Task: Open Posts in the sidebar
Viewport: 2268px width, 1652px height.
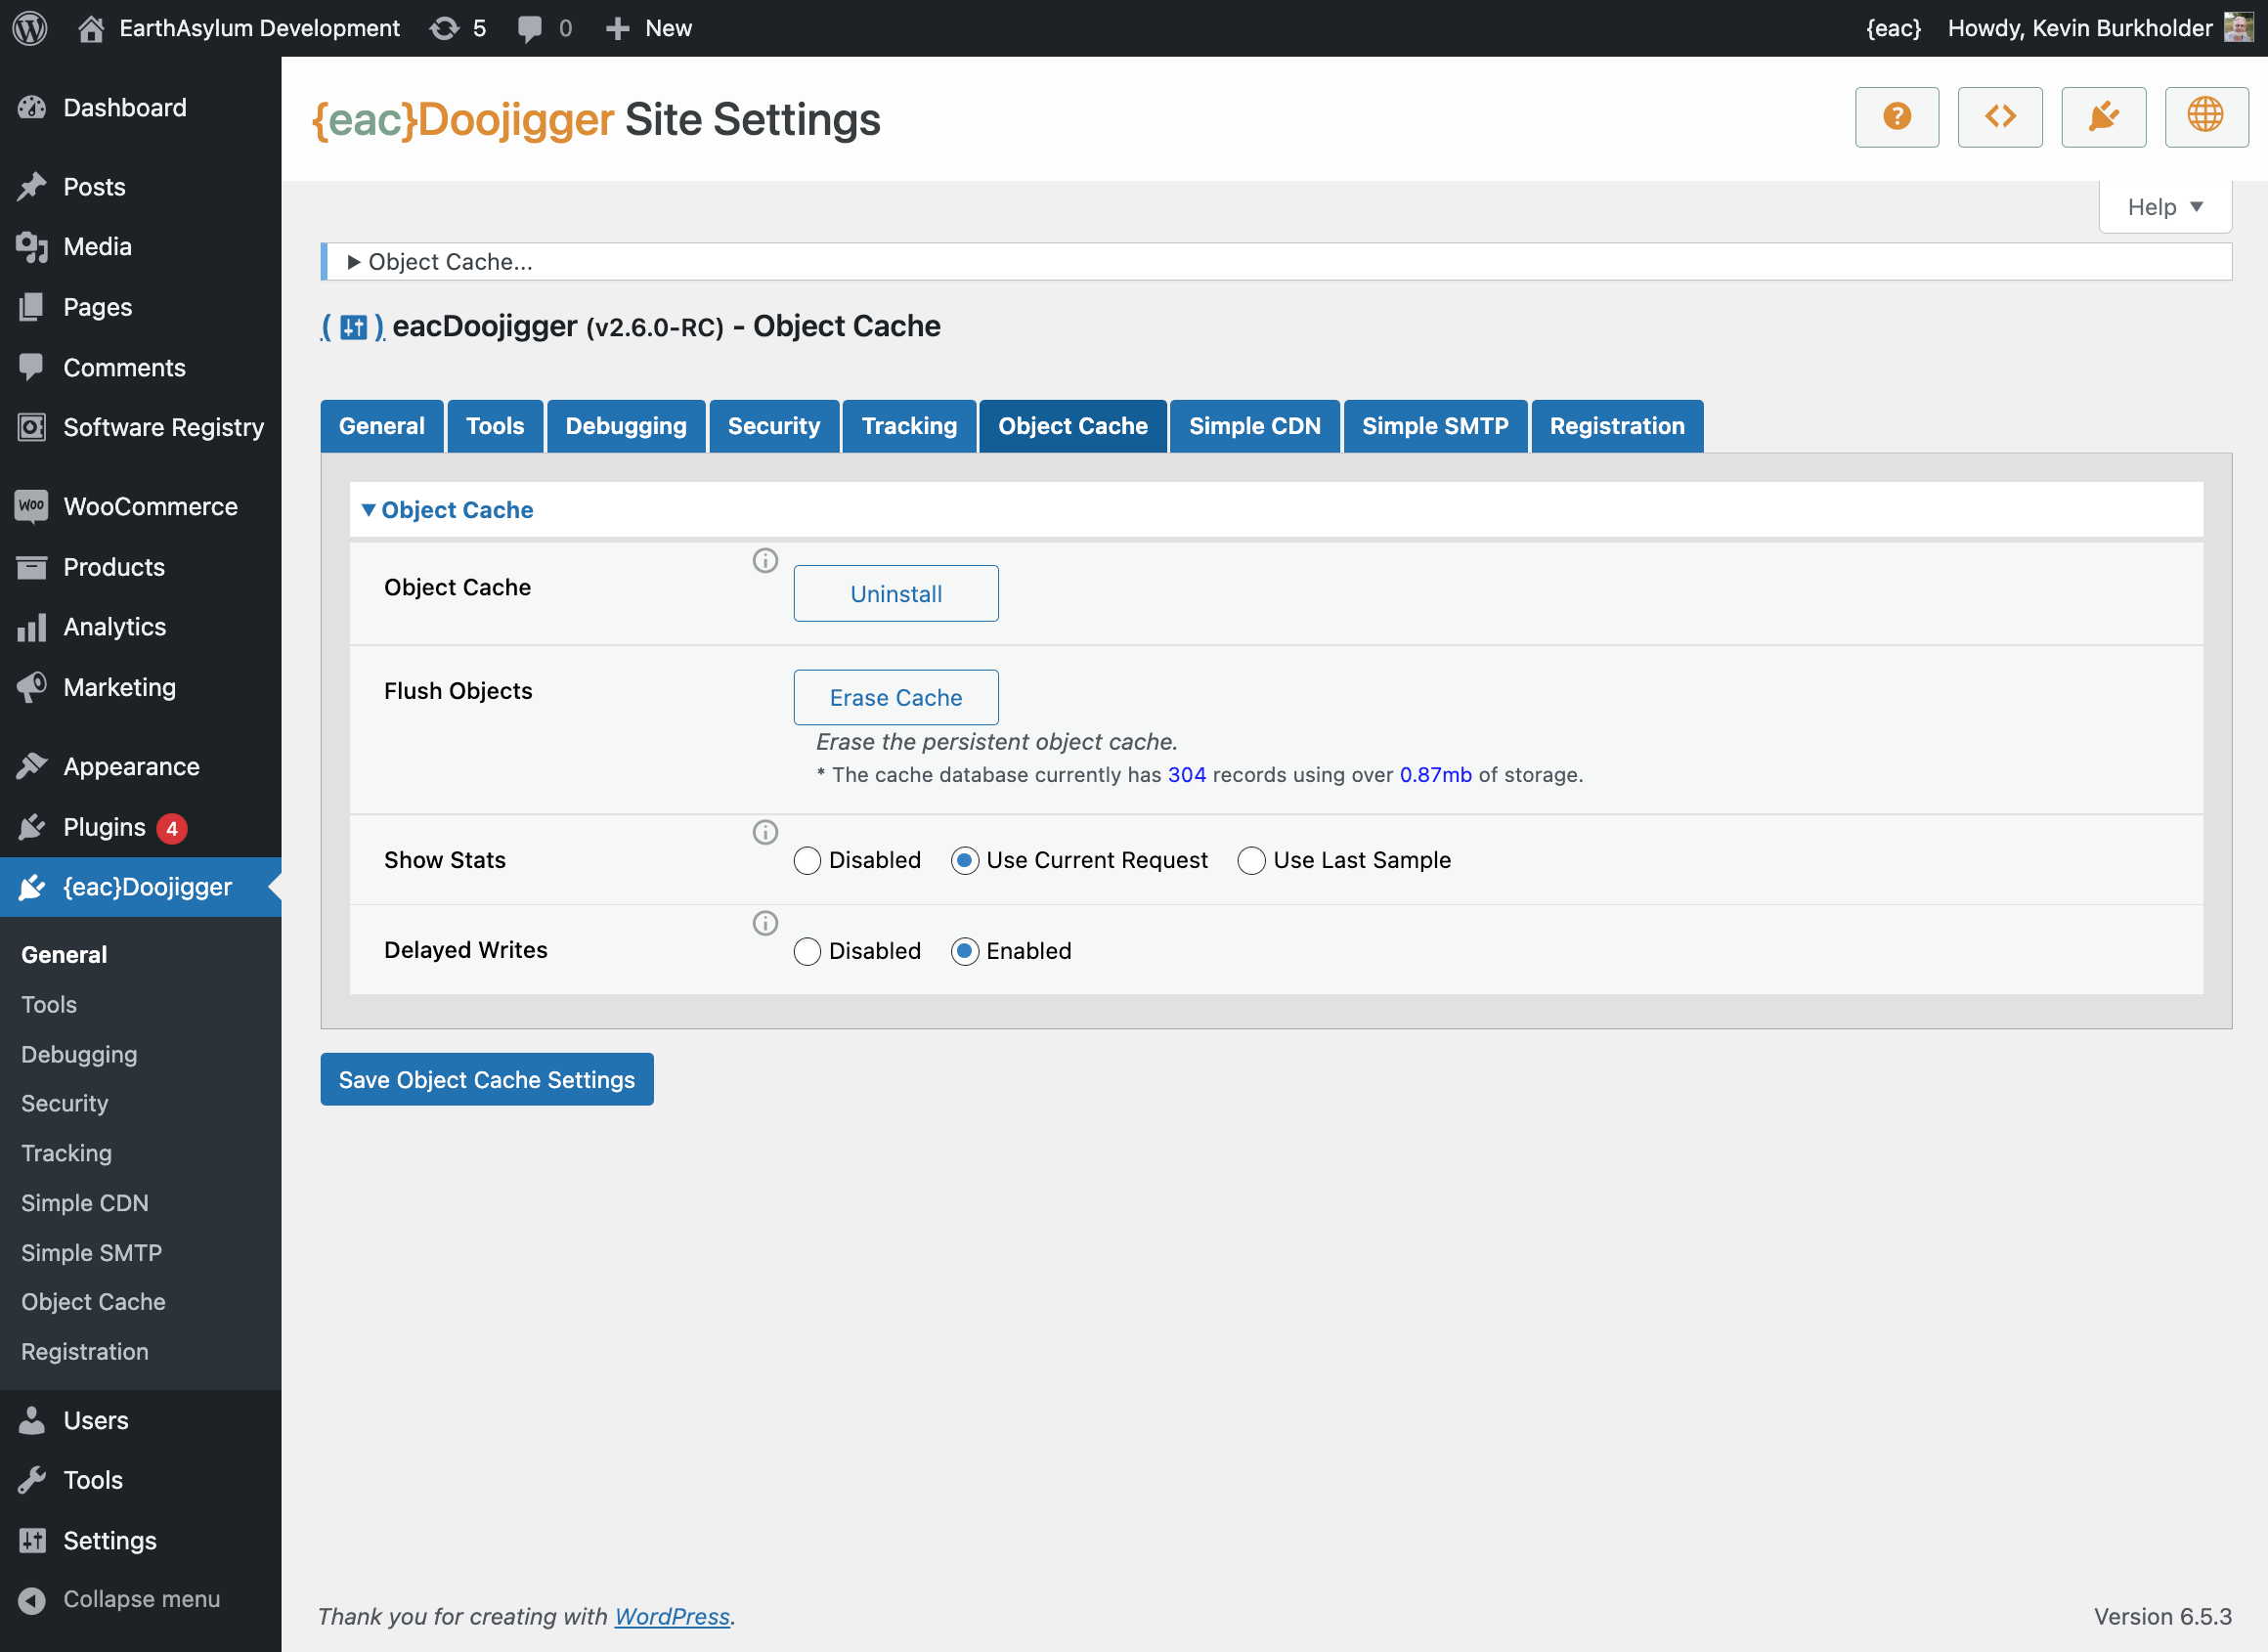Action: [140, 187]
